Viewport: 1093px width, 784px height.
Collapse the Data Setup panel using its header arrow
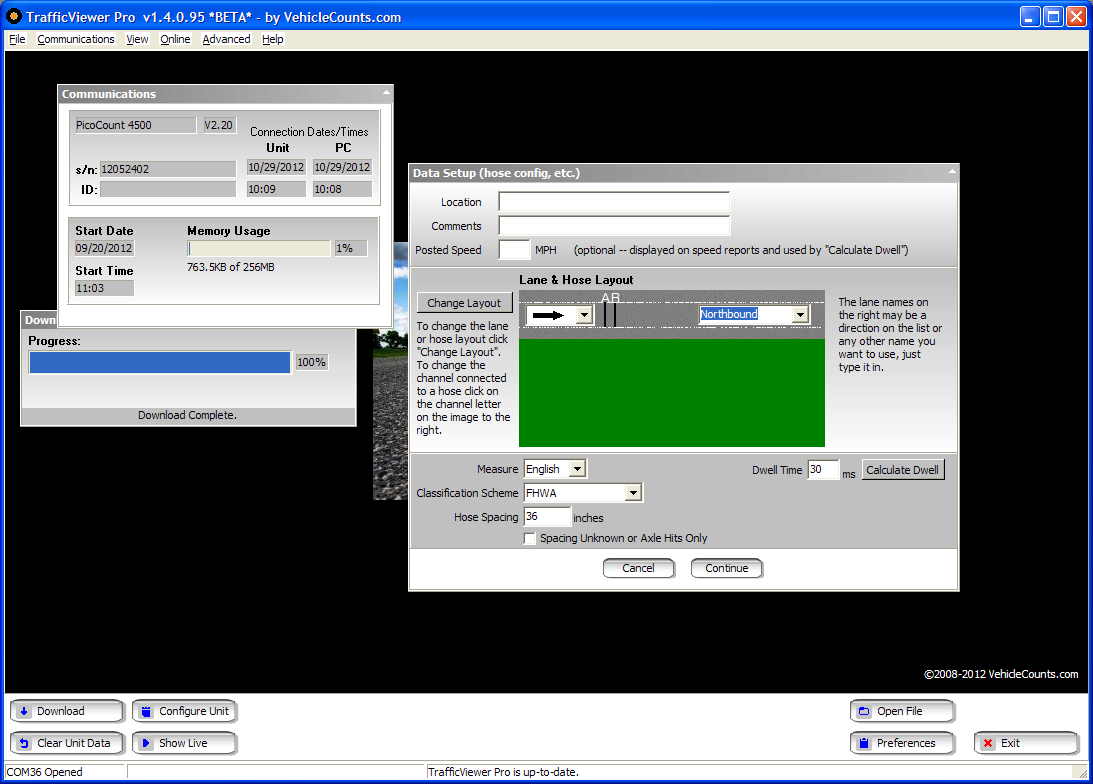pyautogui.click(x=952, y=171)
